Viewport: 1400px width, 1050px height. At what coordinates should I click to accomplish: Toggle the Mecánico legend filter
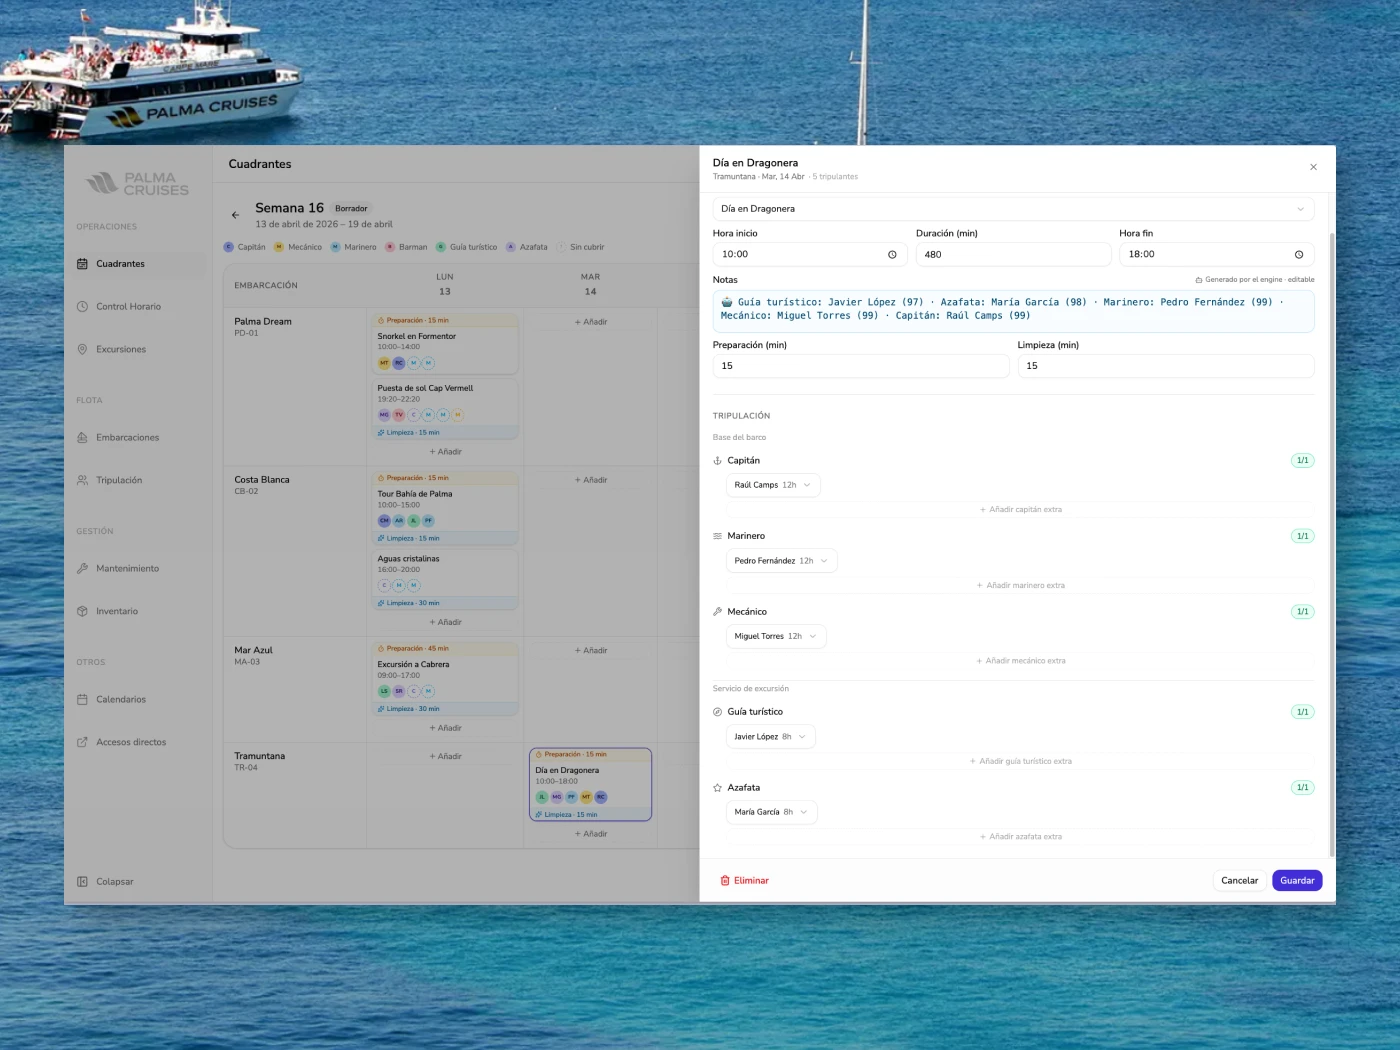click(298, 247)
